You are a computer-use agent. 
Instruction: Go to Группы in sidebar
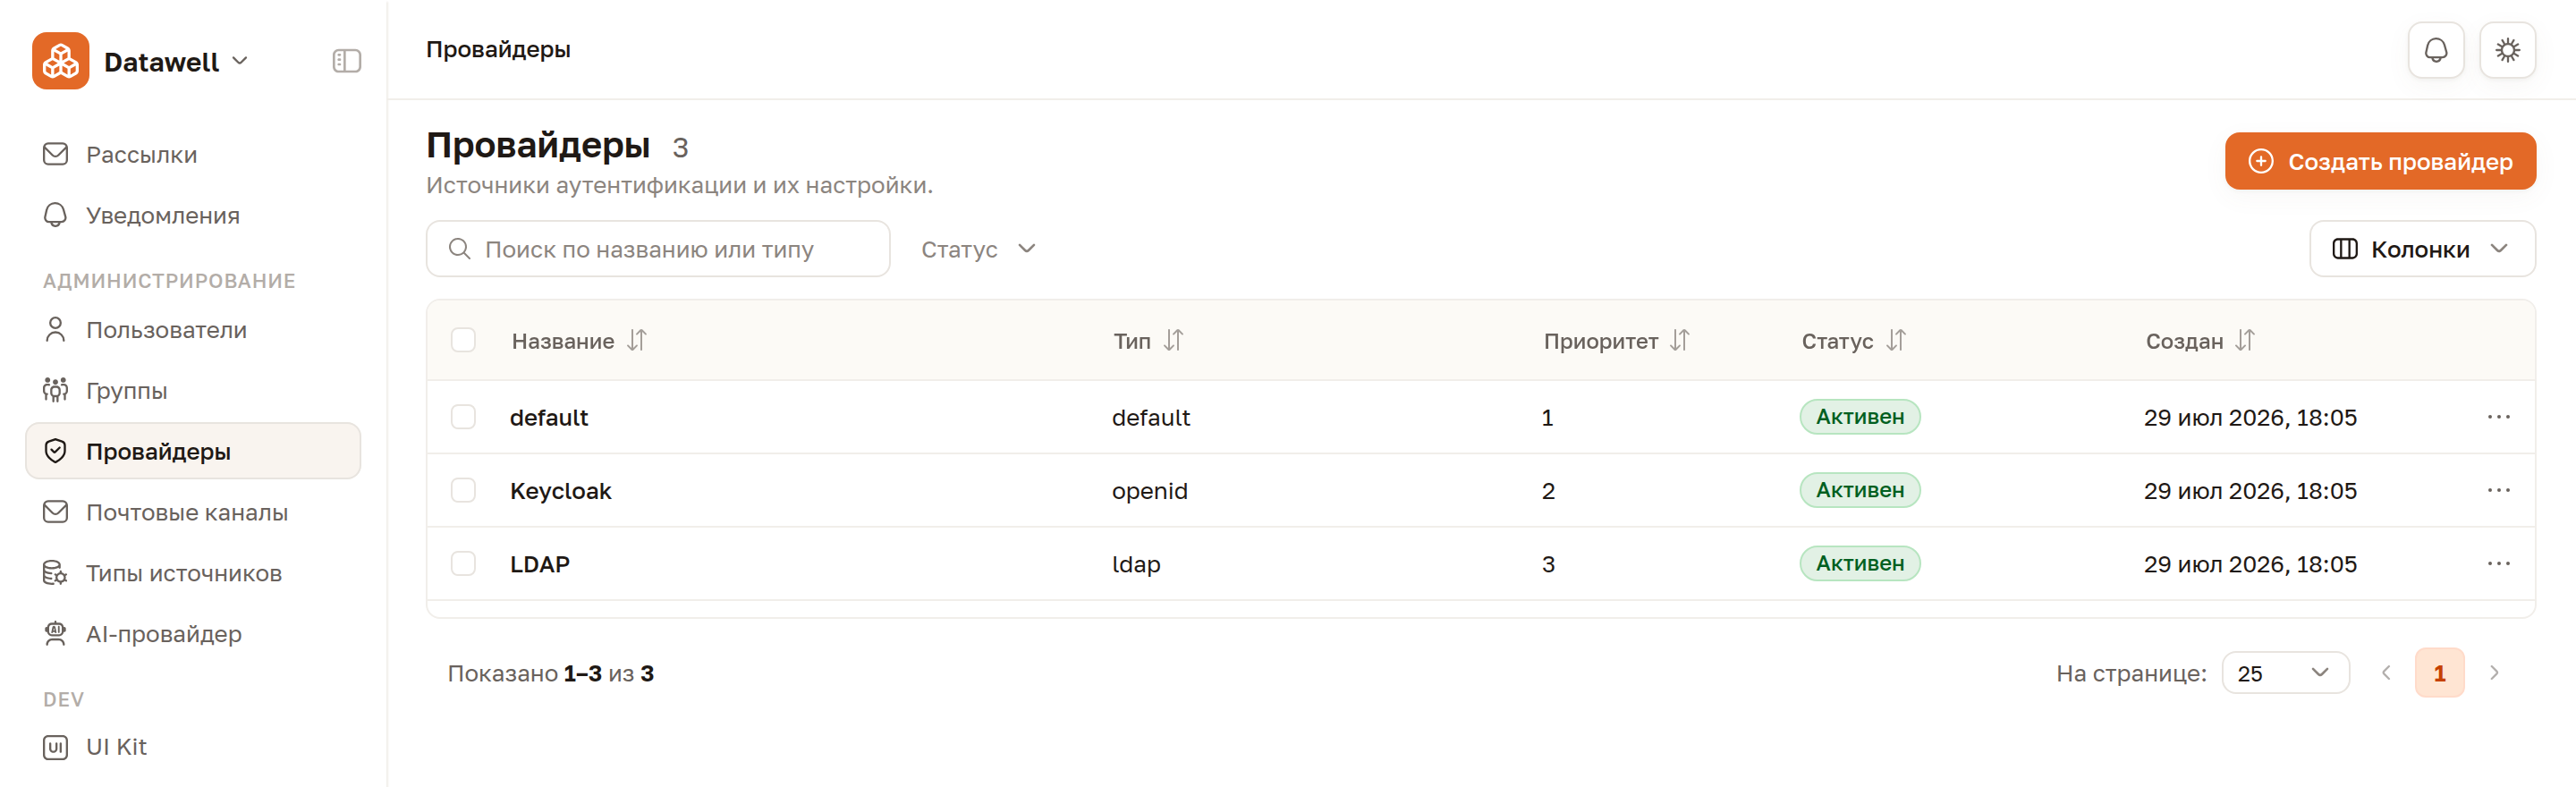[193, 390]
